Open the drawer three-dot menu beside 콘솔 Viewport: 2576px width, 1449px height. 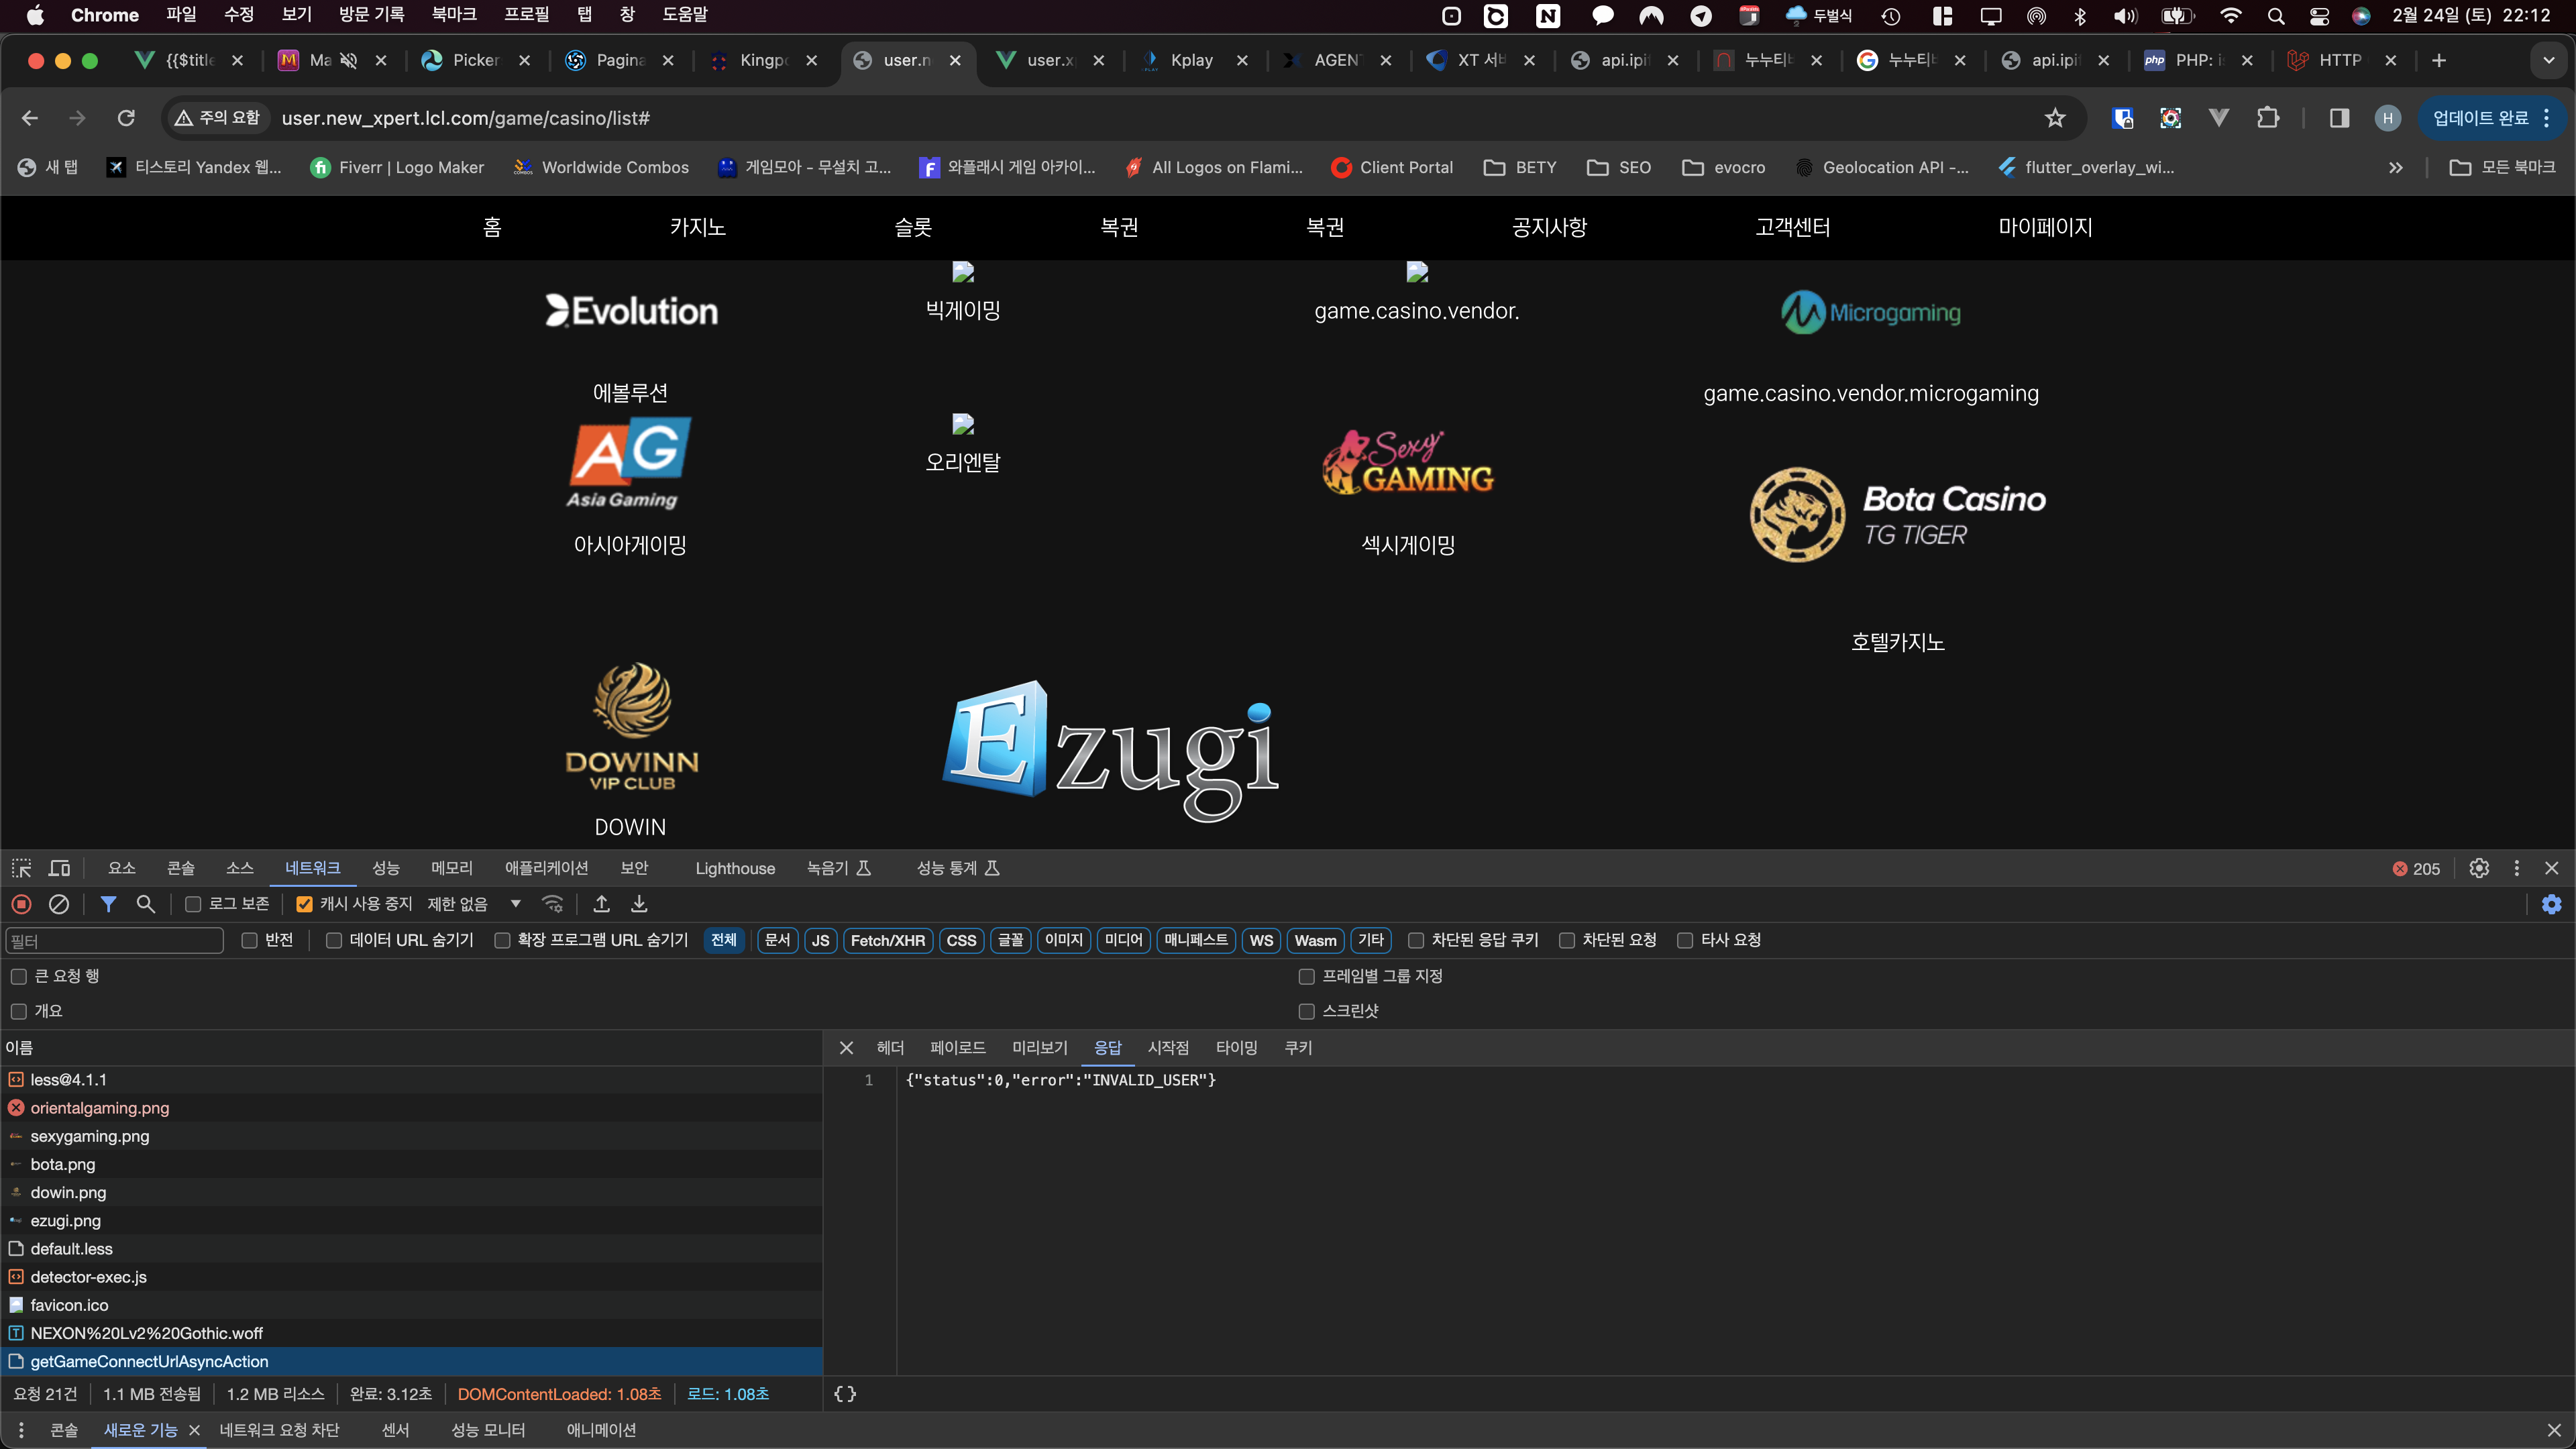pos(21,1430)
